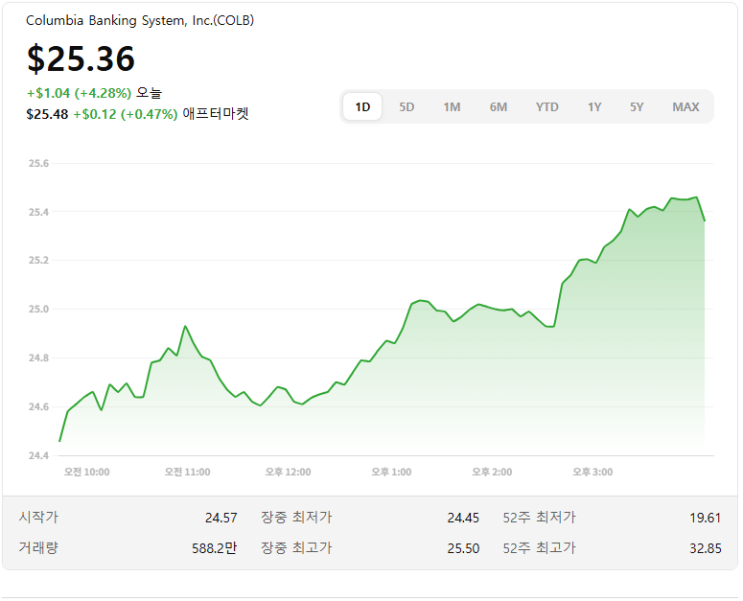
Task: Switch to the 1Y chart range
Action: click(595, 107)
